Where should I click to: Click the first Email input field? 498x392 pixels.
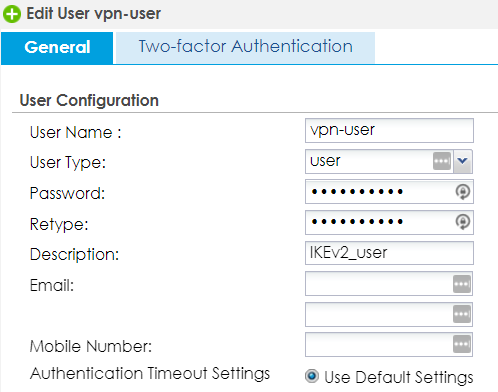(389, 284)
